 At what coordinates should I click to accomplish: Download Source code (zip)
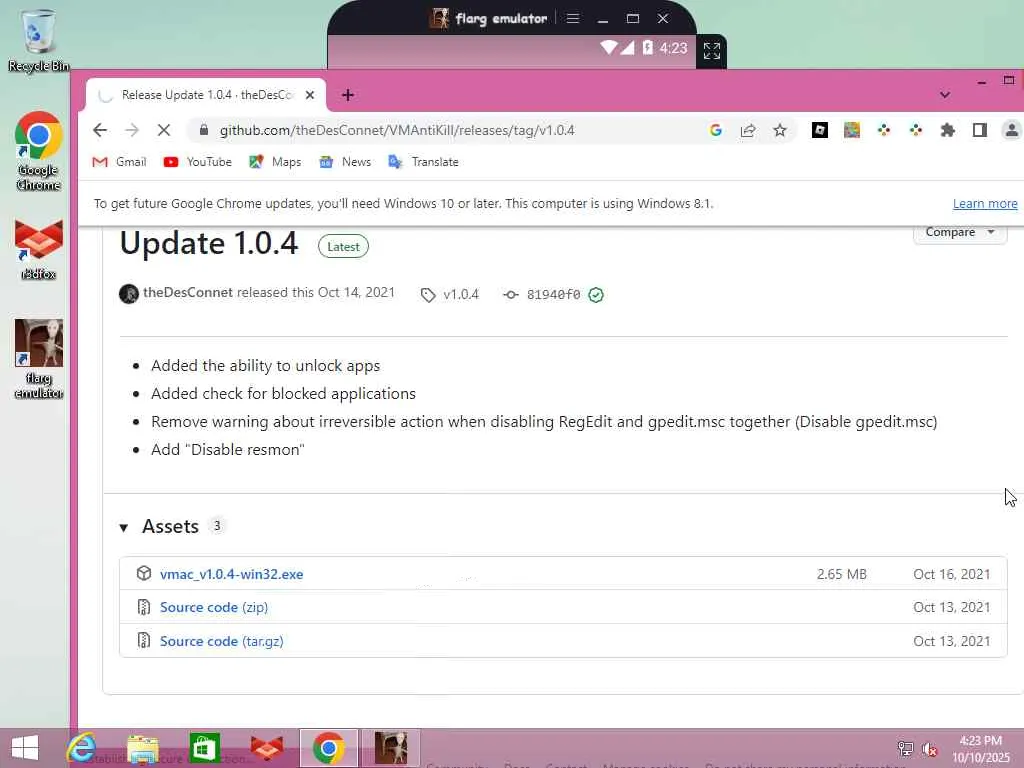214,607
